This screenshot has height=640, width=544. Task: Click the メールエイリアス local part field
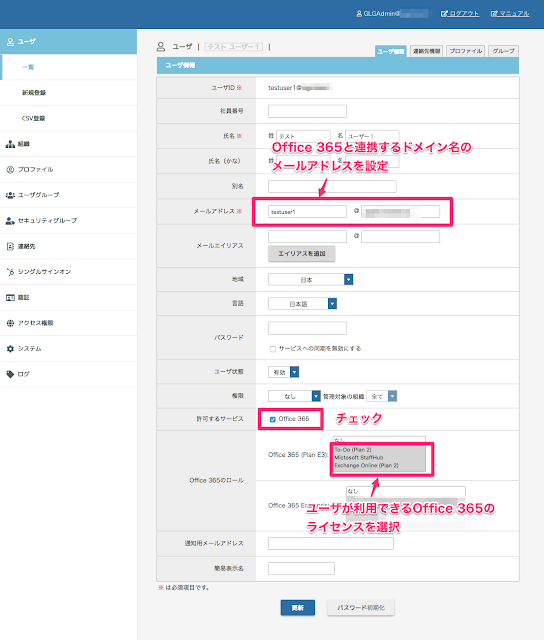coord(307,236)
